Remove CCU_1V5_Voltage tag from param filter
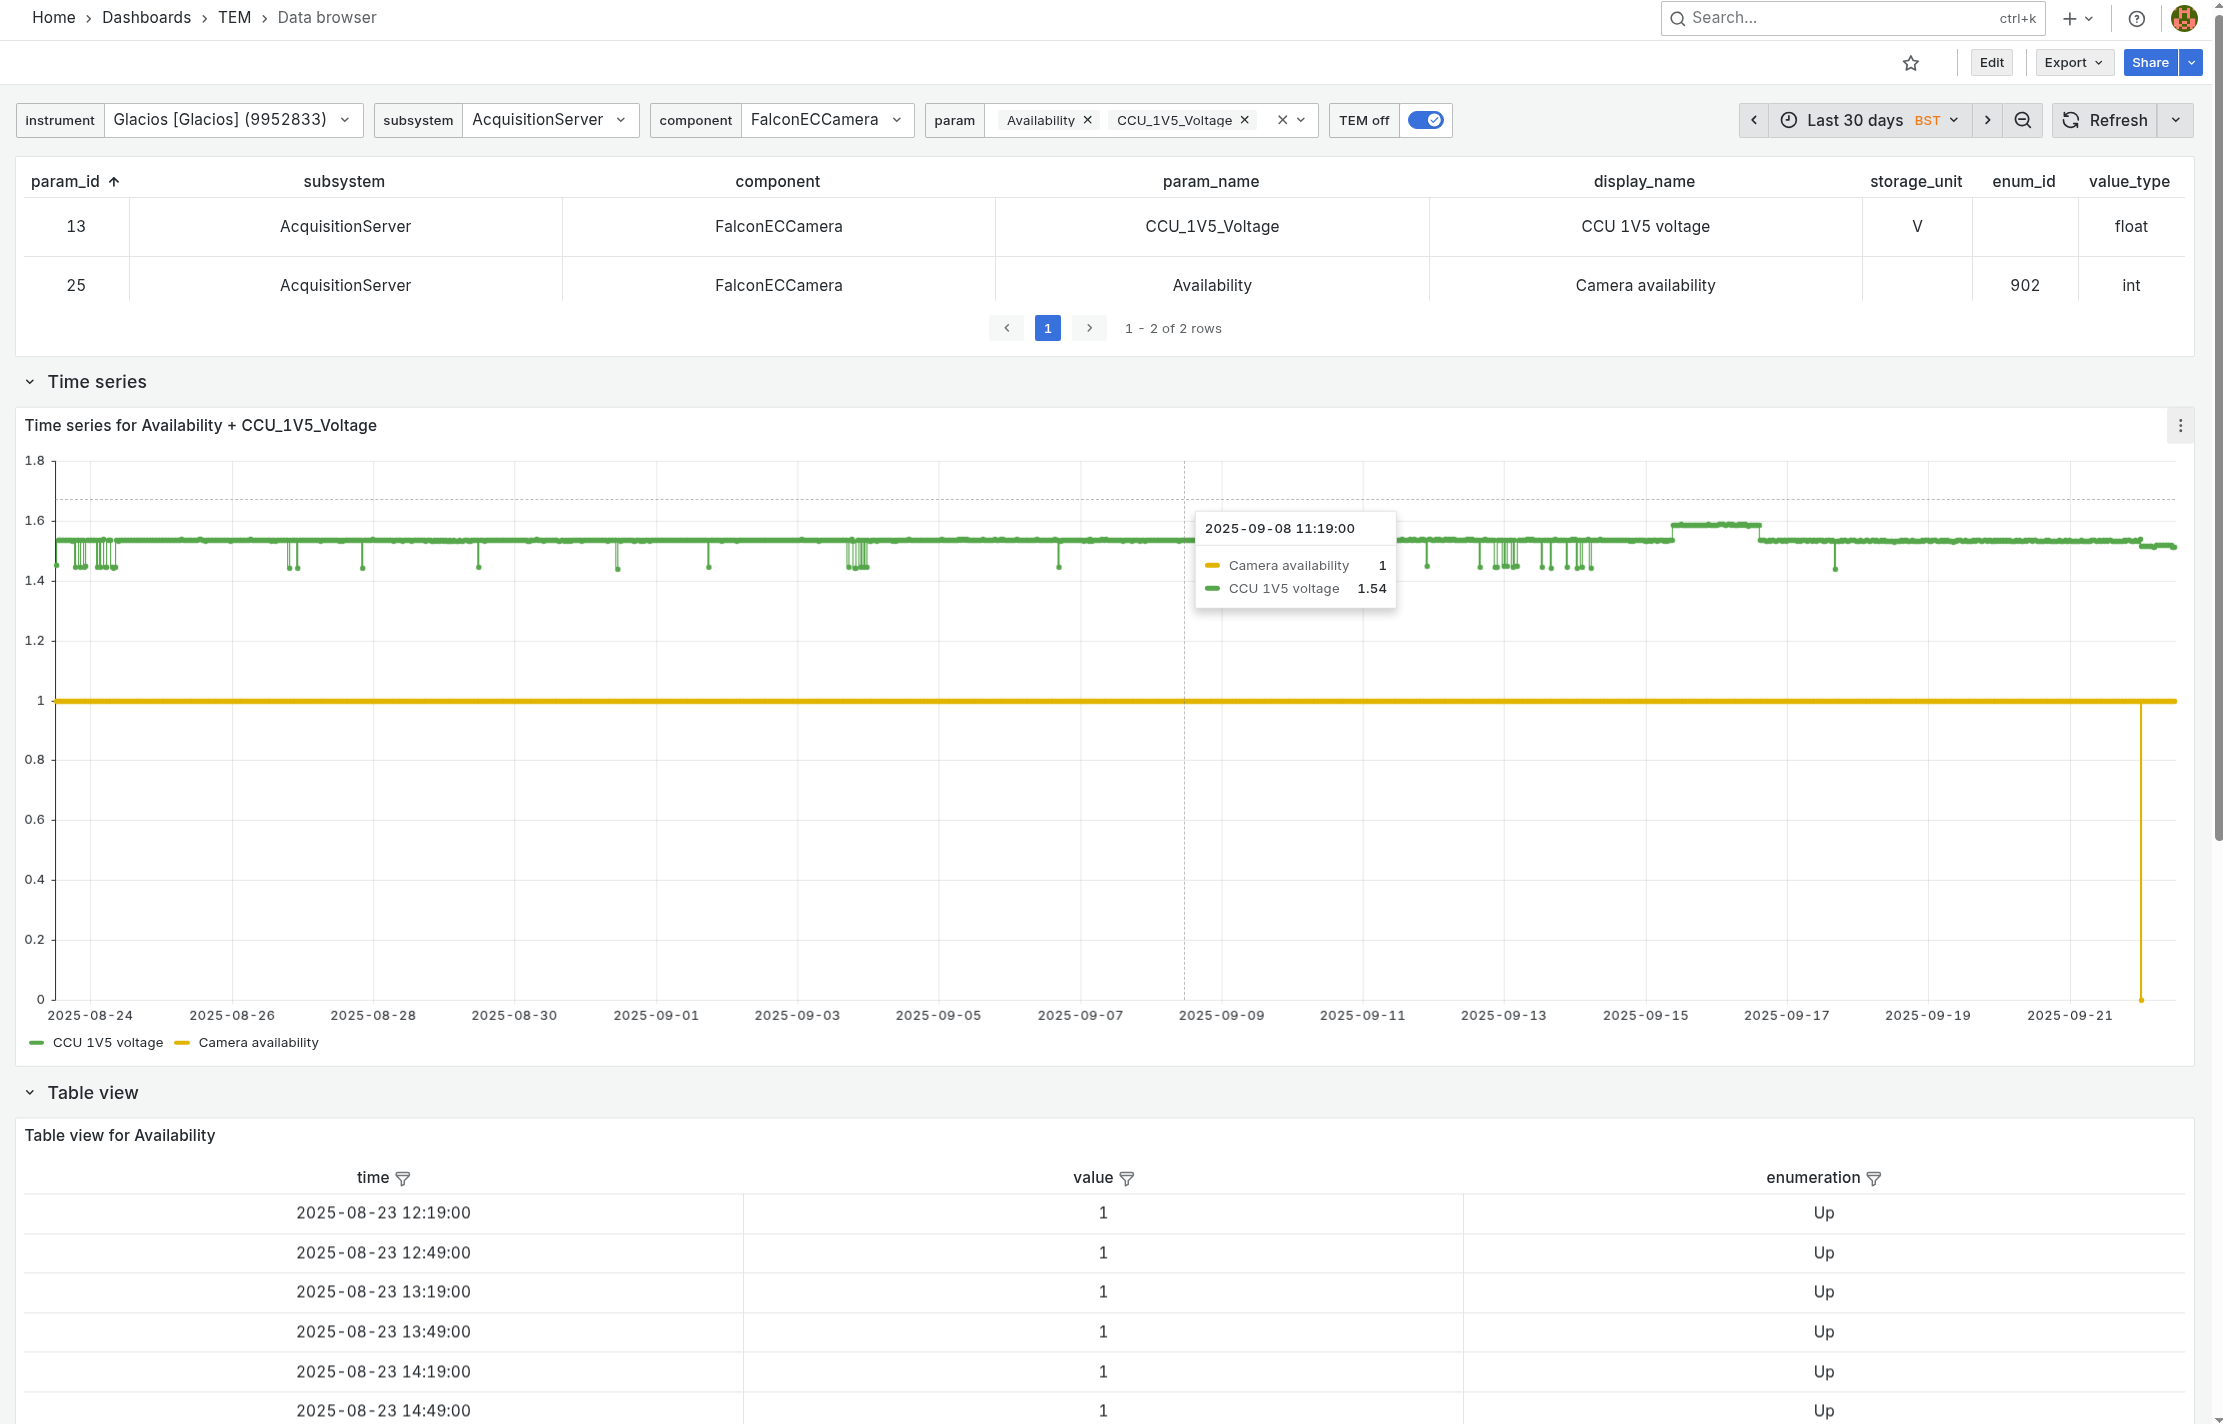The width and height of the screenshot is (2223, 1424). pyautogui.click(x=1245, y=120)
